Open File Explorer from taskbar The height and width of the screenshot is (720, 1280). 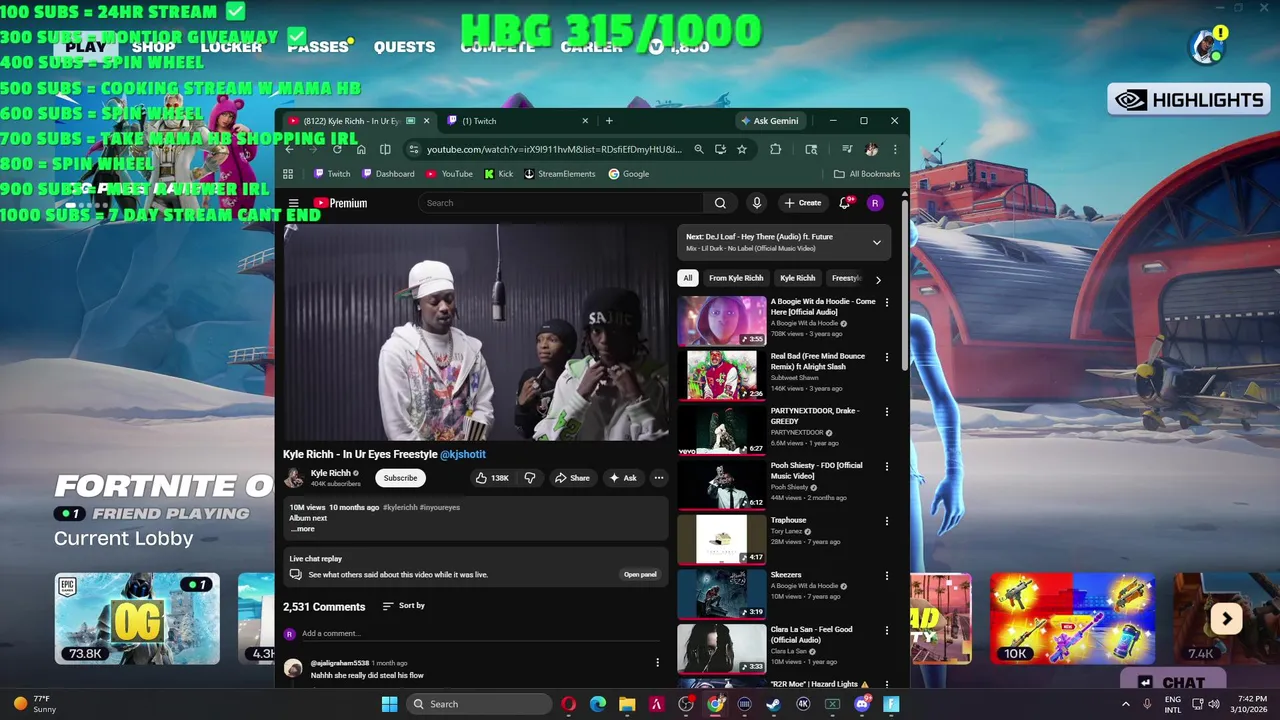[x=627, y=704]
